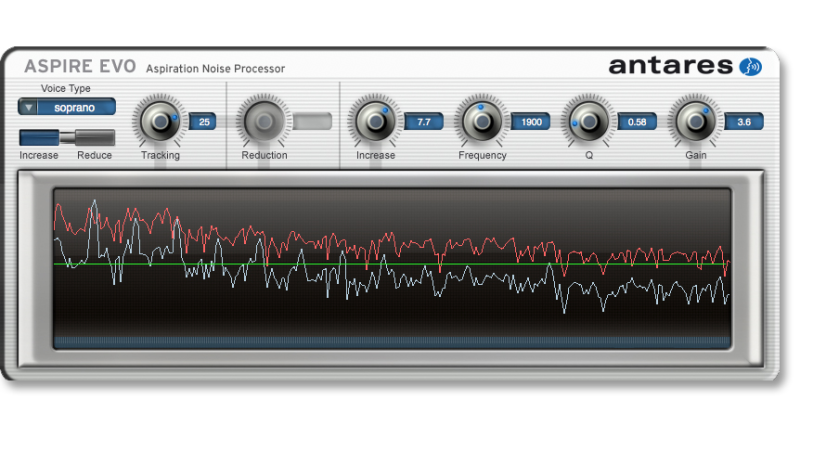
Task: Click the ASPIRE EVO title
Action: pos(80,66)
